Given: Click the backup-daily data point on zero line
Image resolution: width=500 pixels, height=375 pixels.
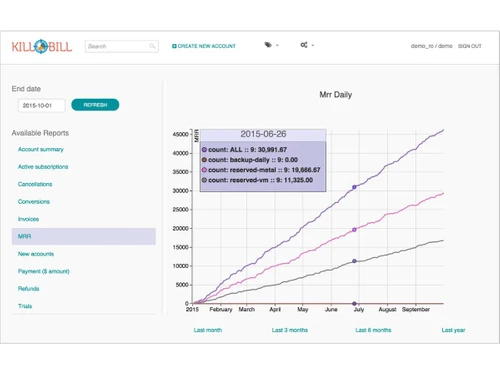Looking at the screenshot, I should pos(354,303).
